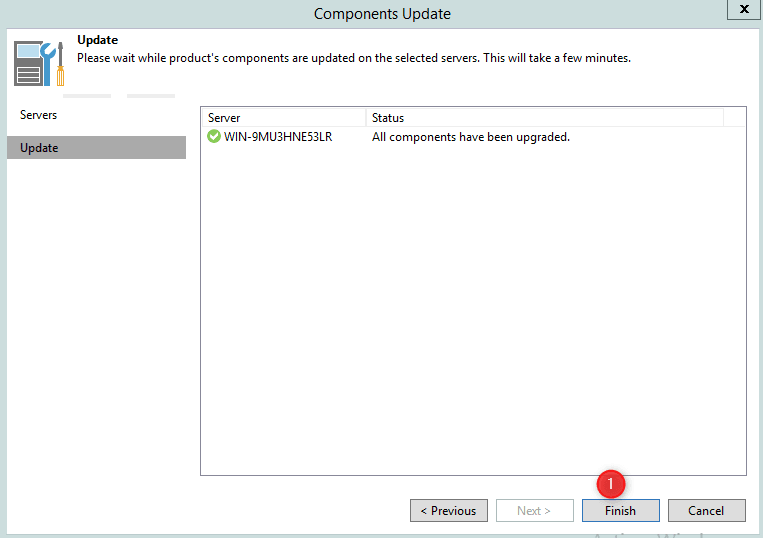The image size is (763, 538).
Task: Click the blank column header right of Status
Action: pyautogui.click(x=734, y=118)
